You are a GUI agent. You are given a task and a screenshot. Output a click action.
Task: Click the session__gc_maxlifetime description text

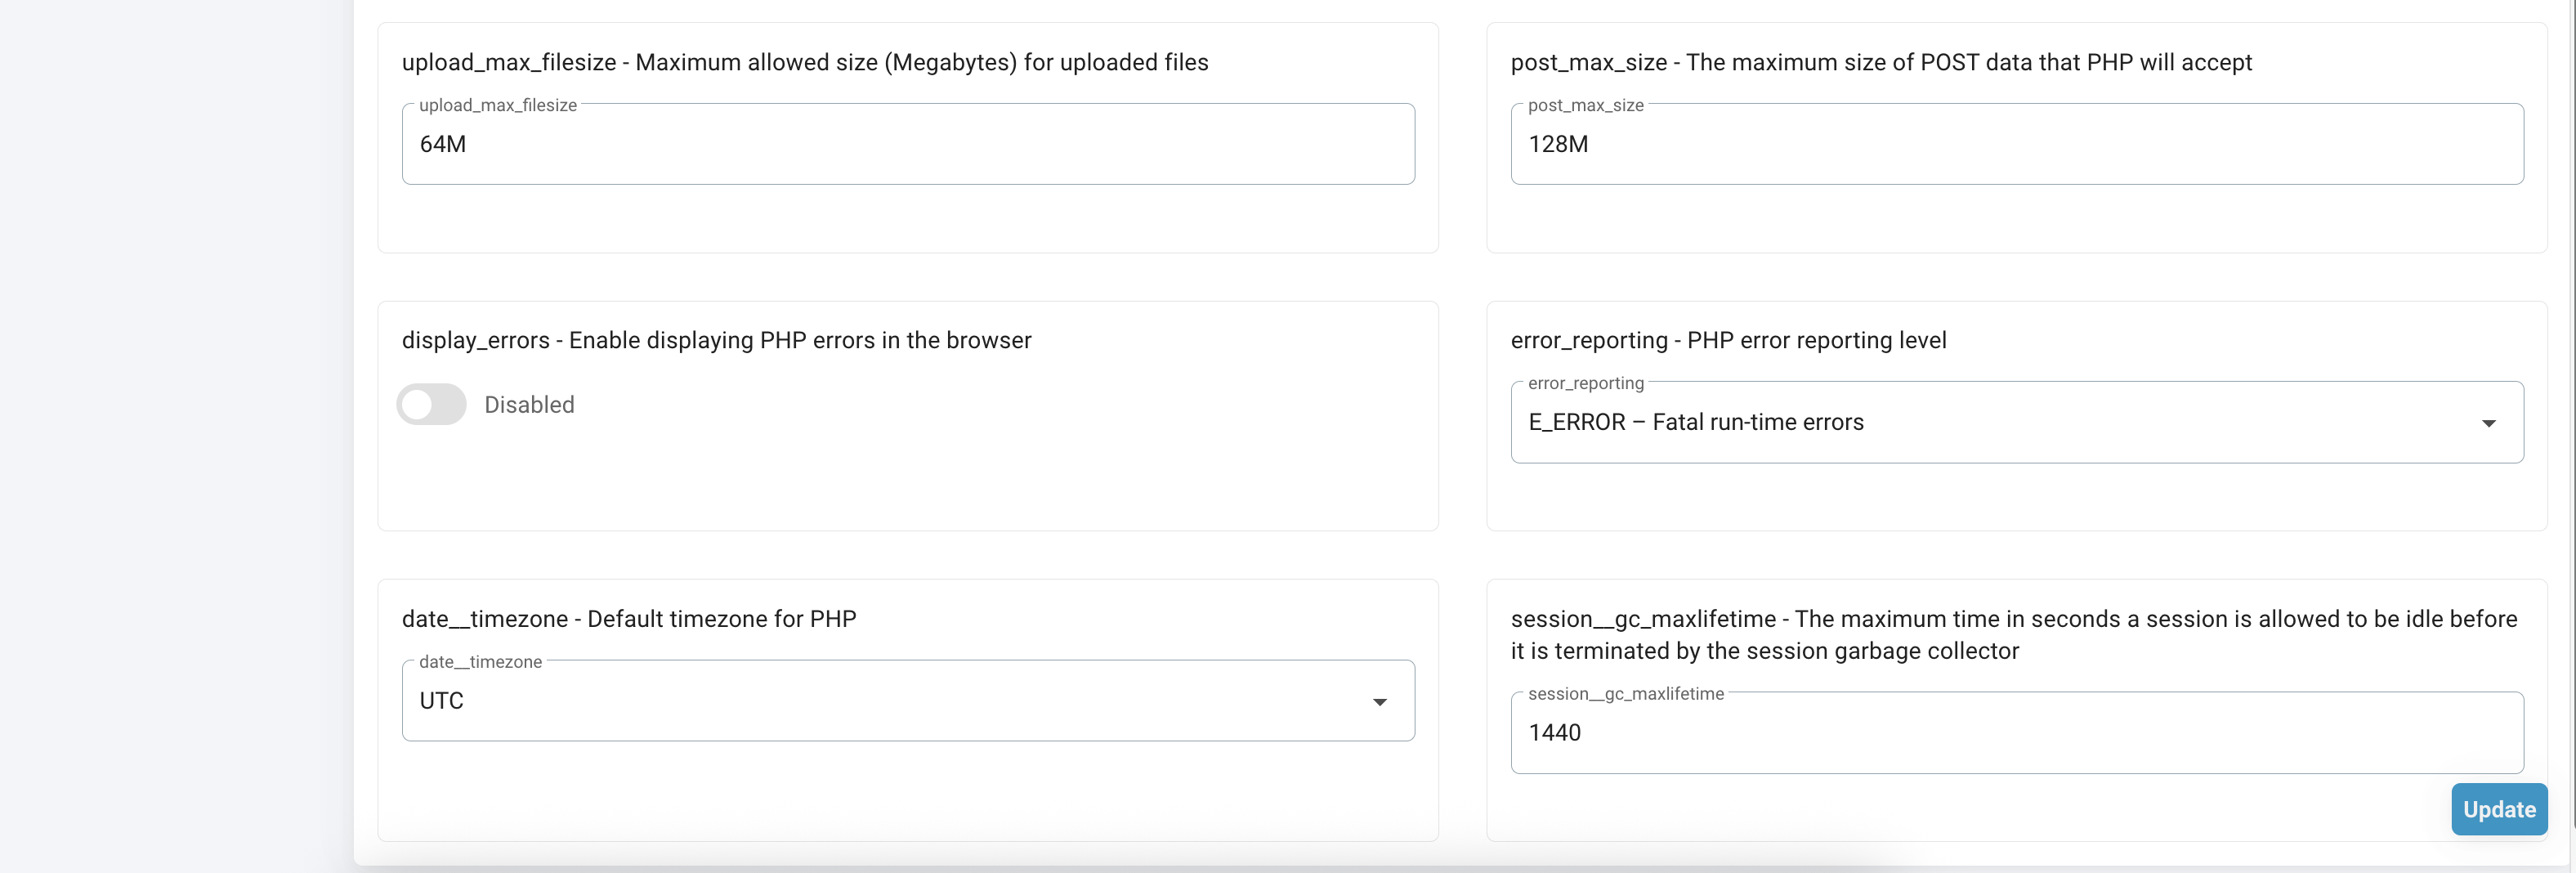(x=2014, y=635)
